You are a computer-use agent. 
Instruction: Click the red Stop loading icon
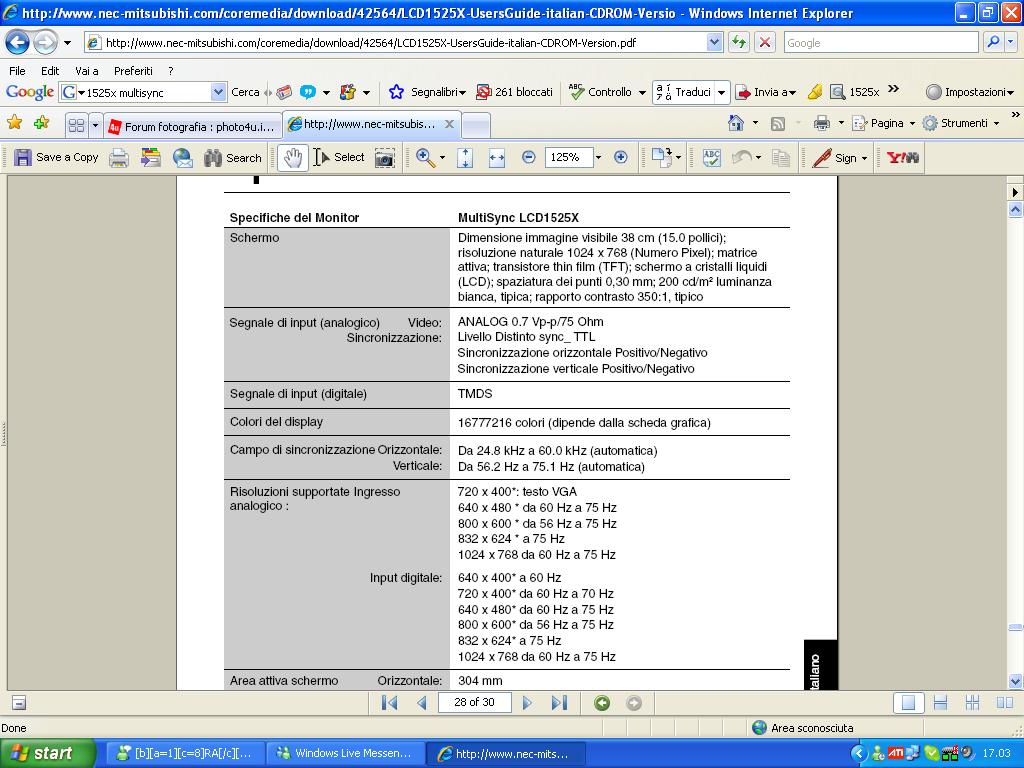pos(765,43)
